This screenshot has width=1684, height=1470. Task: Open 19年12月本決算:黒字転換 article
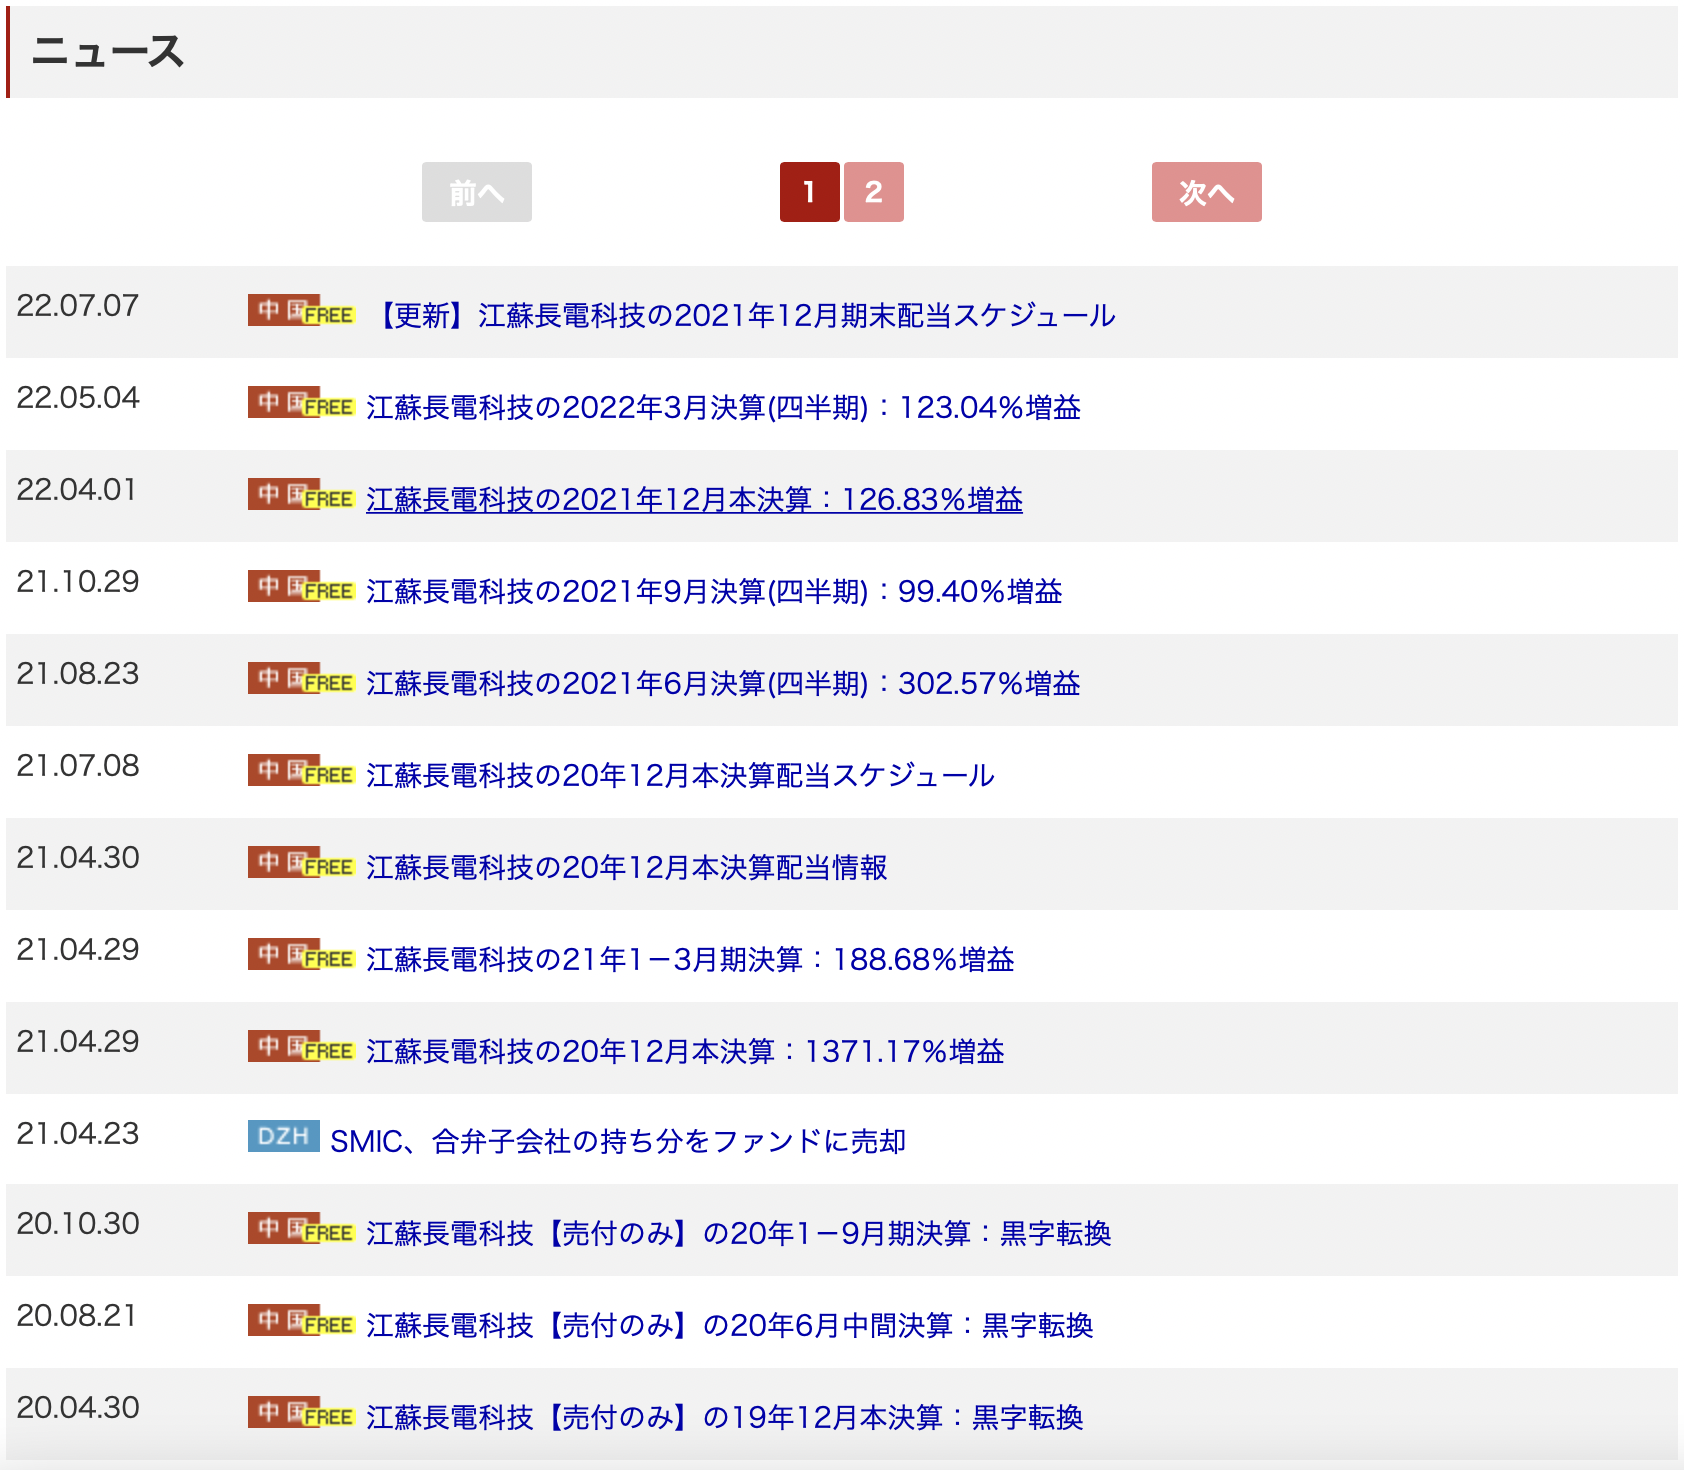pos(725,1418)
